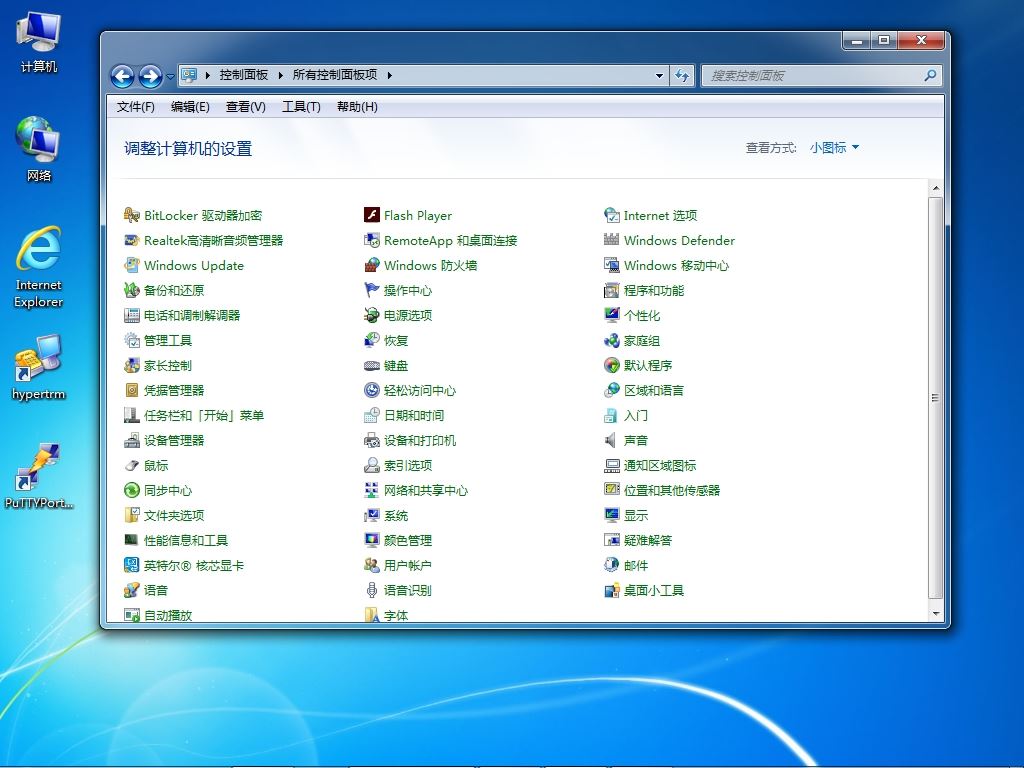Click the scrollbar down arrow

pos(936,613)
